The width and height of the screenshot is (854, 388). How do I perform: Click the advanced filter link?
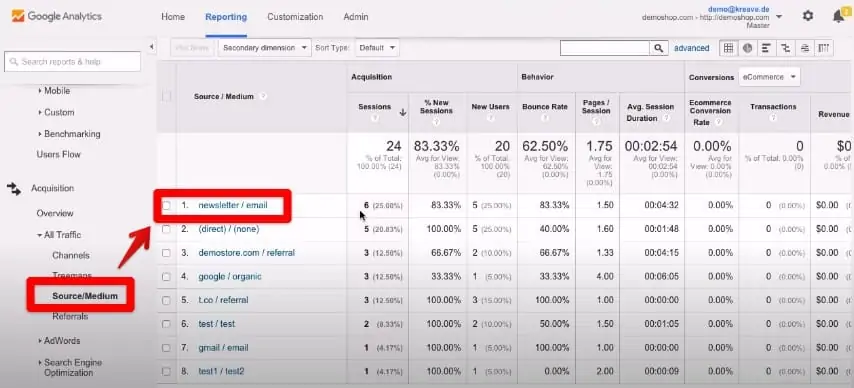(x=692, y=48)
